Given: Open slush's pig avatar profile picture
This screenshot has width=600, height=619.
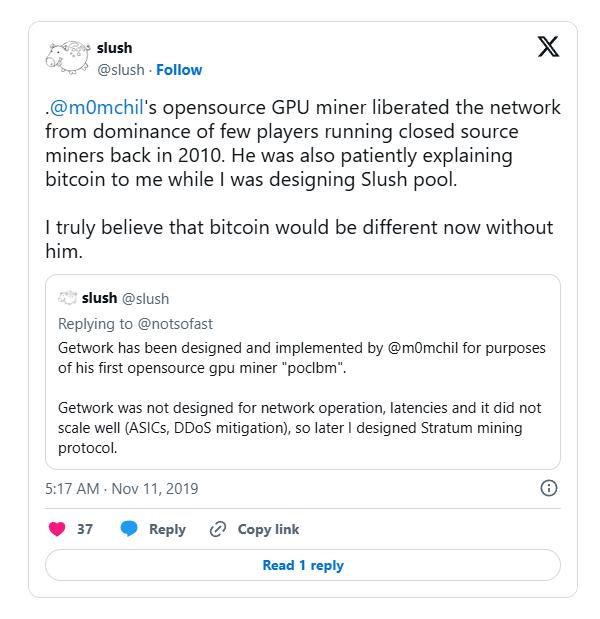Looking at the screenshot, I should tap(68, 58).
